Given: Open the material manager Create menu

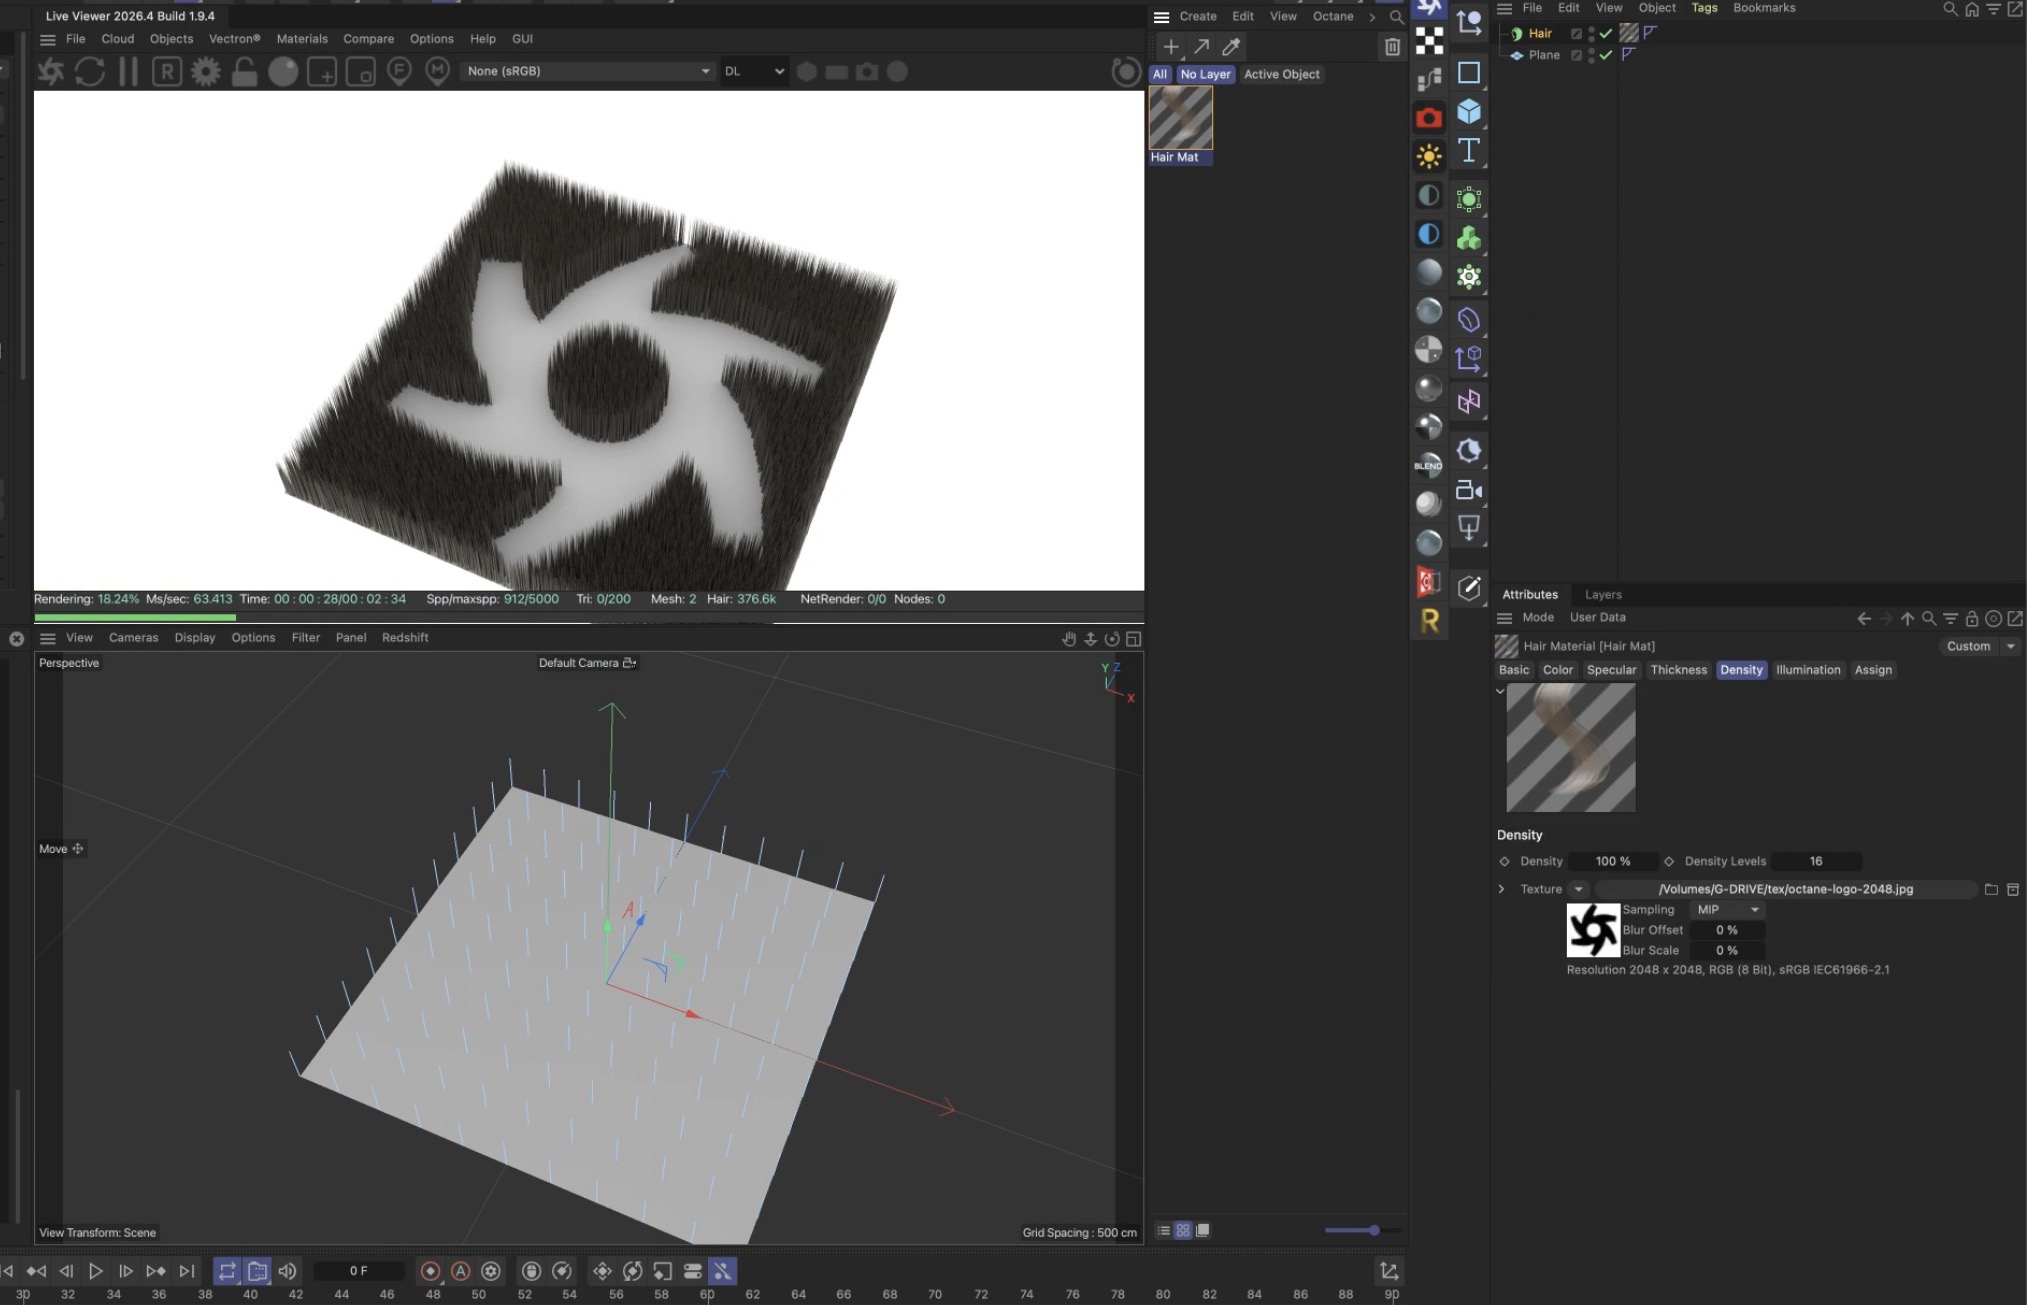Looking at the screenshot, I should click(1197, 16).
